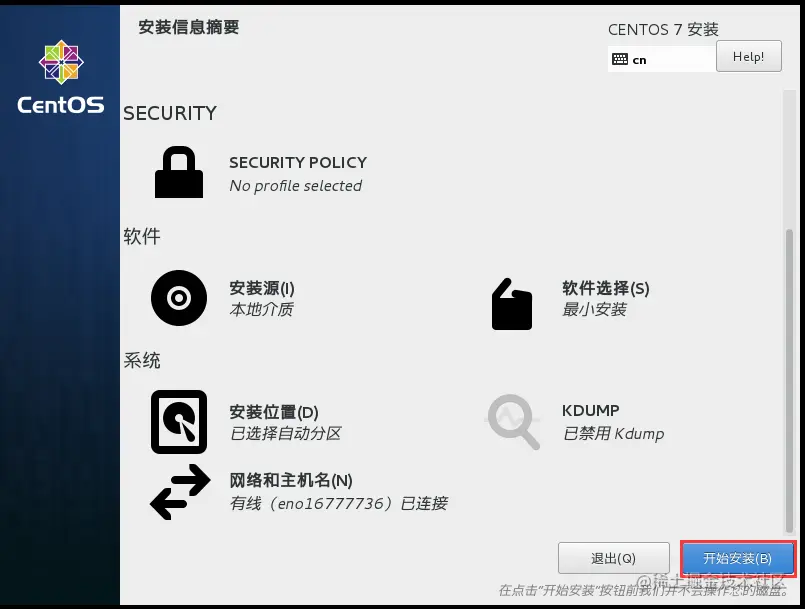
Task: Open the network and hostname arrows icon
Action: point(180,492)
